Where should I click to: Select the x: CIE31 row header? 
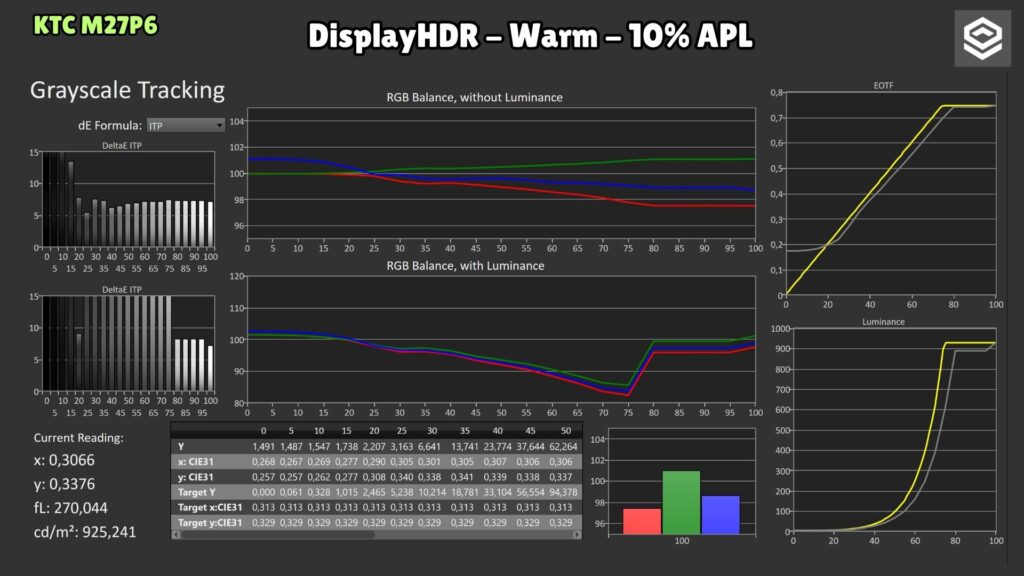tap(195, 462)
